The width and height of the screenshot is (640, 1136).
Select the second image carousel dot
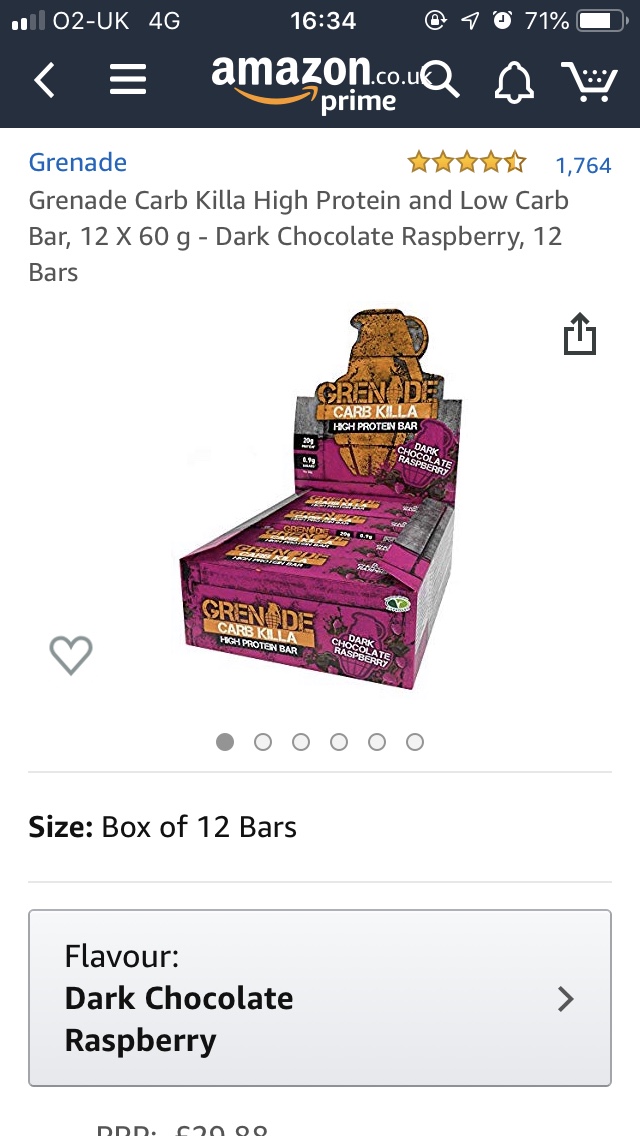coord(263,742)
